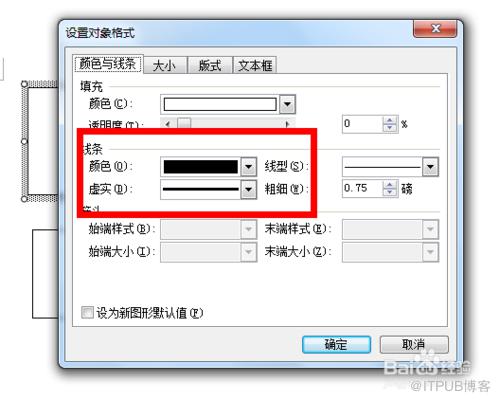This screenshot has height=401, width=500.
Task: Click the transparency slider left arrow
Action: tap(168, 124)
